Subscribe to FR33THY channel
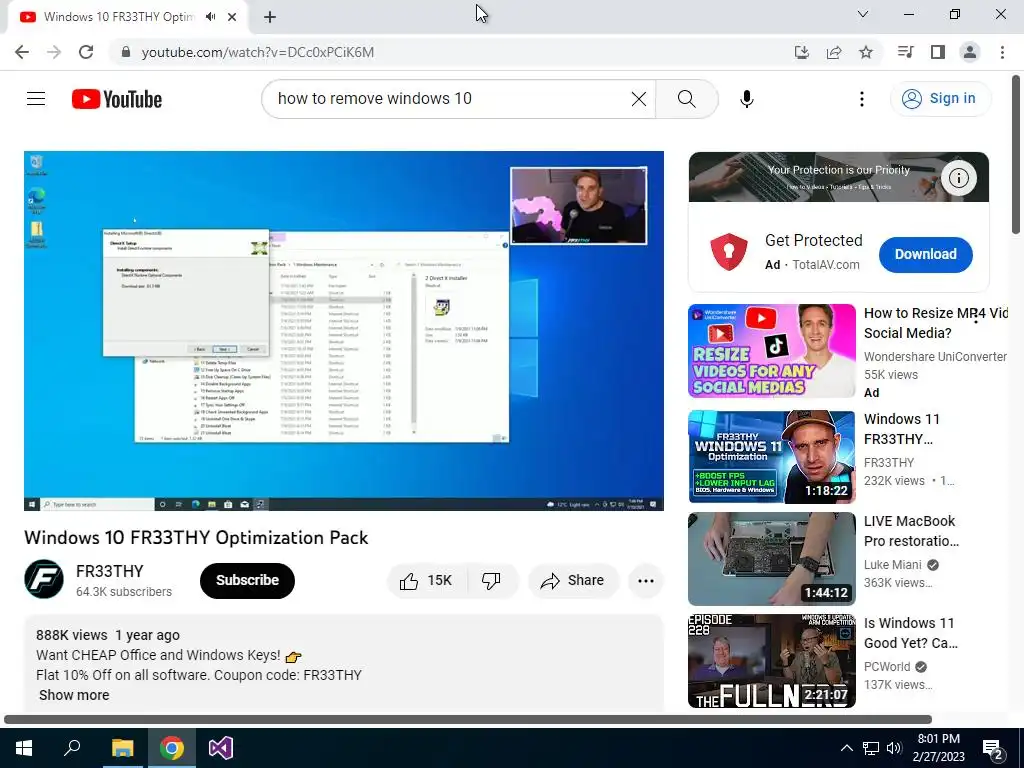Viewport: 1024px width, 768px height. 247,580
